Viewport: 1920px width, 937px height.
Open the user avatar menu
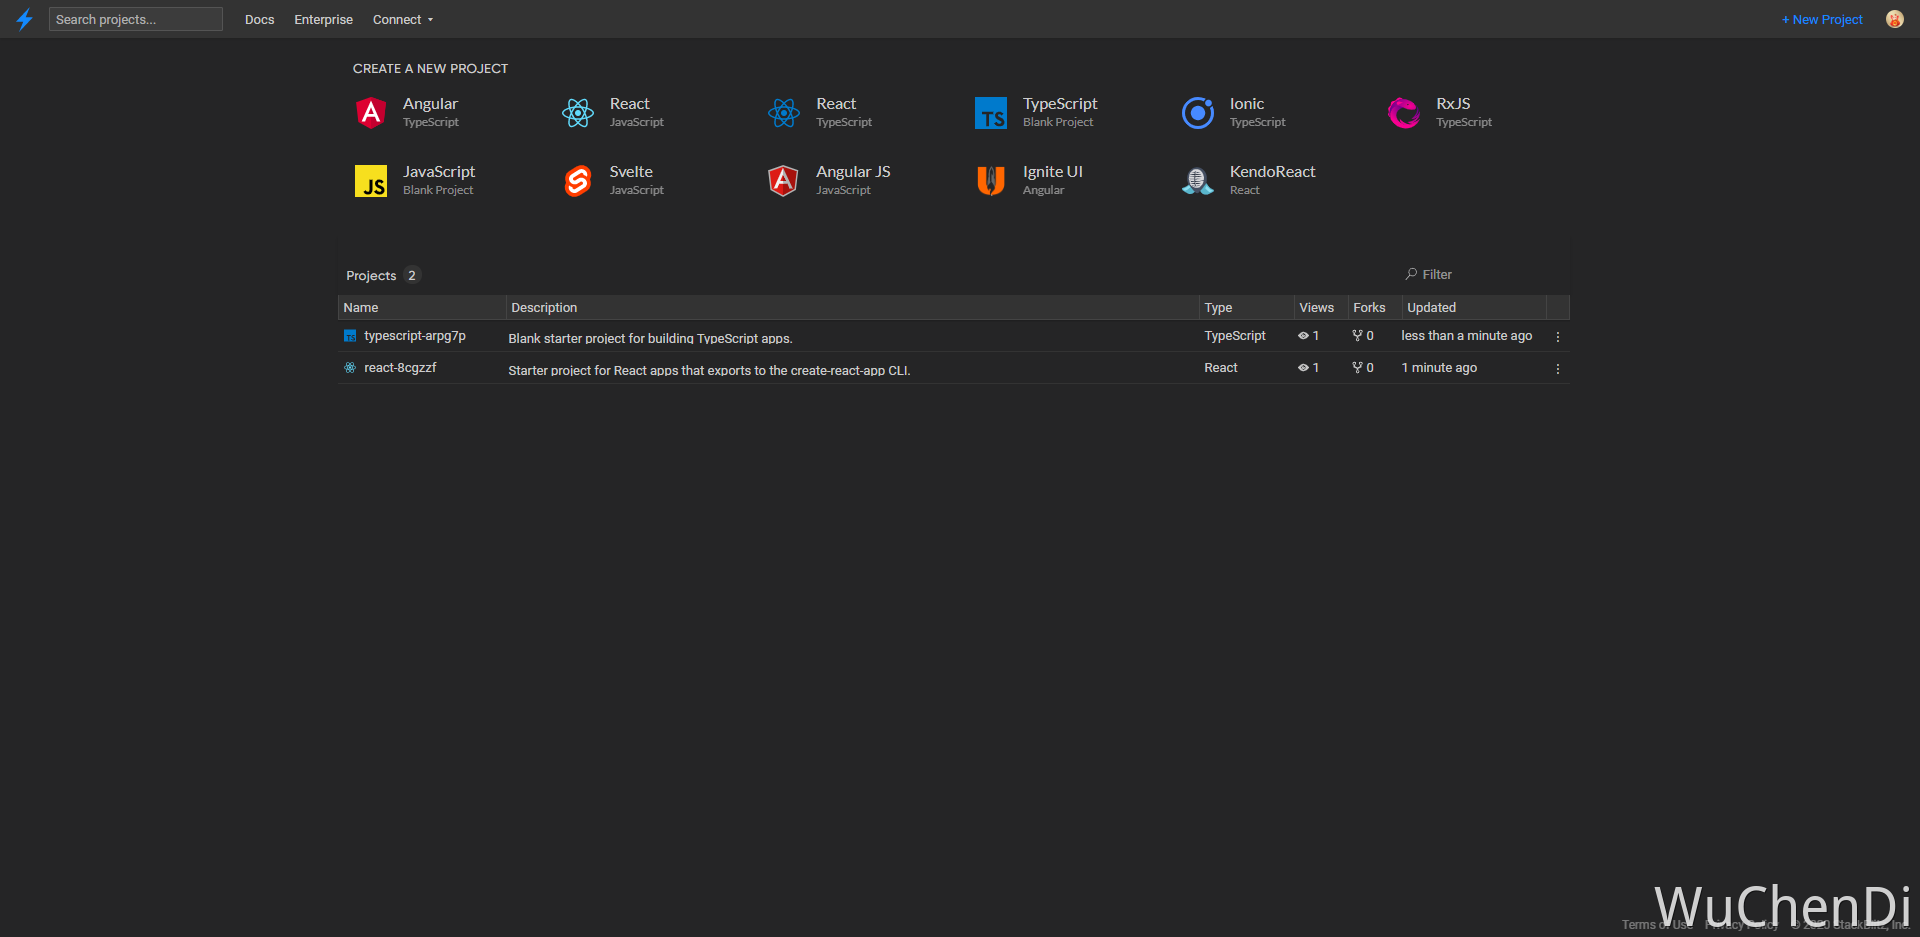tap(1894, 19)
